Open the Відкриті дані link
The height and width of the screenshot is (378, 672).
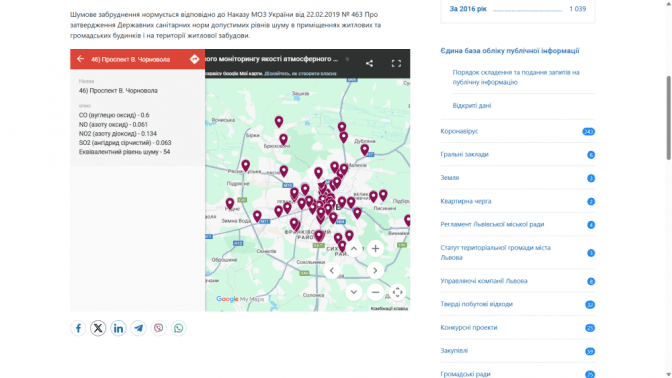coord(472,105)
